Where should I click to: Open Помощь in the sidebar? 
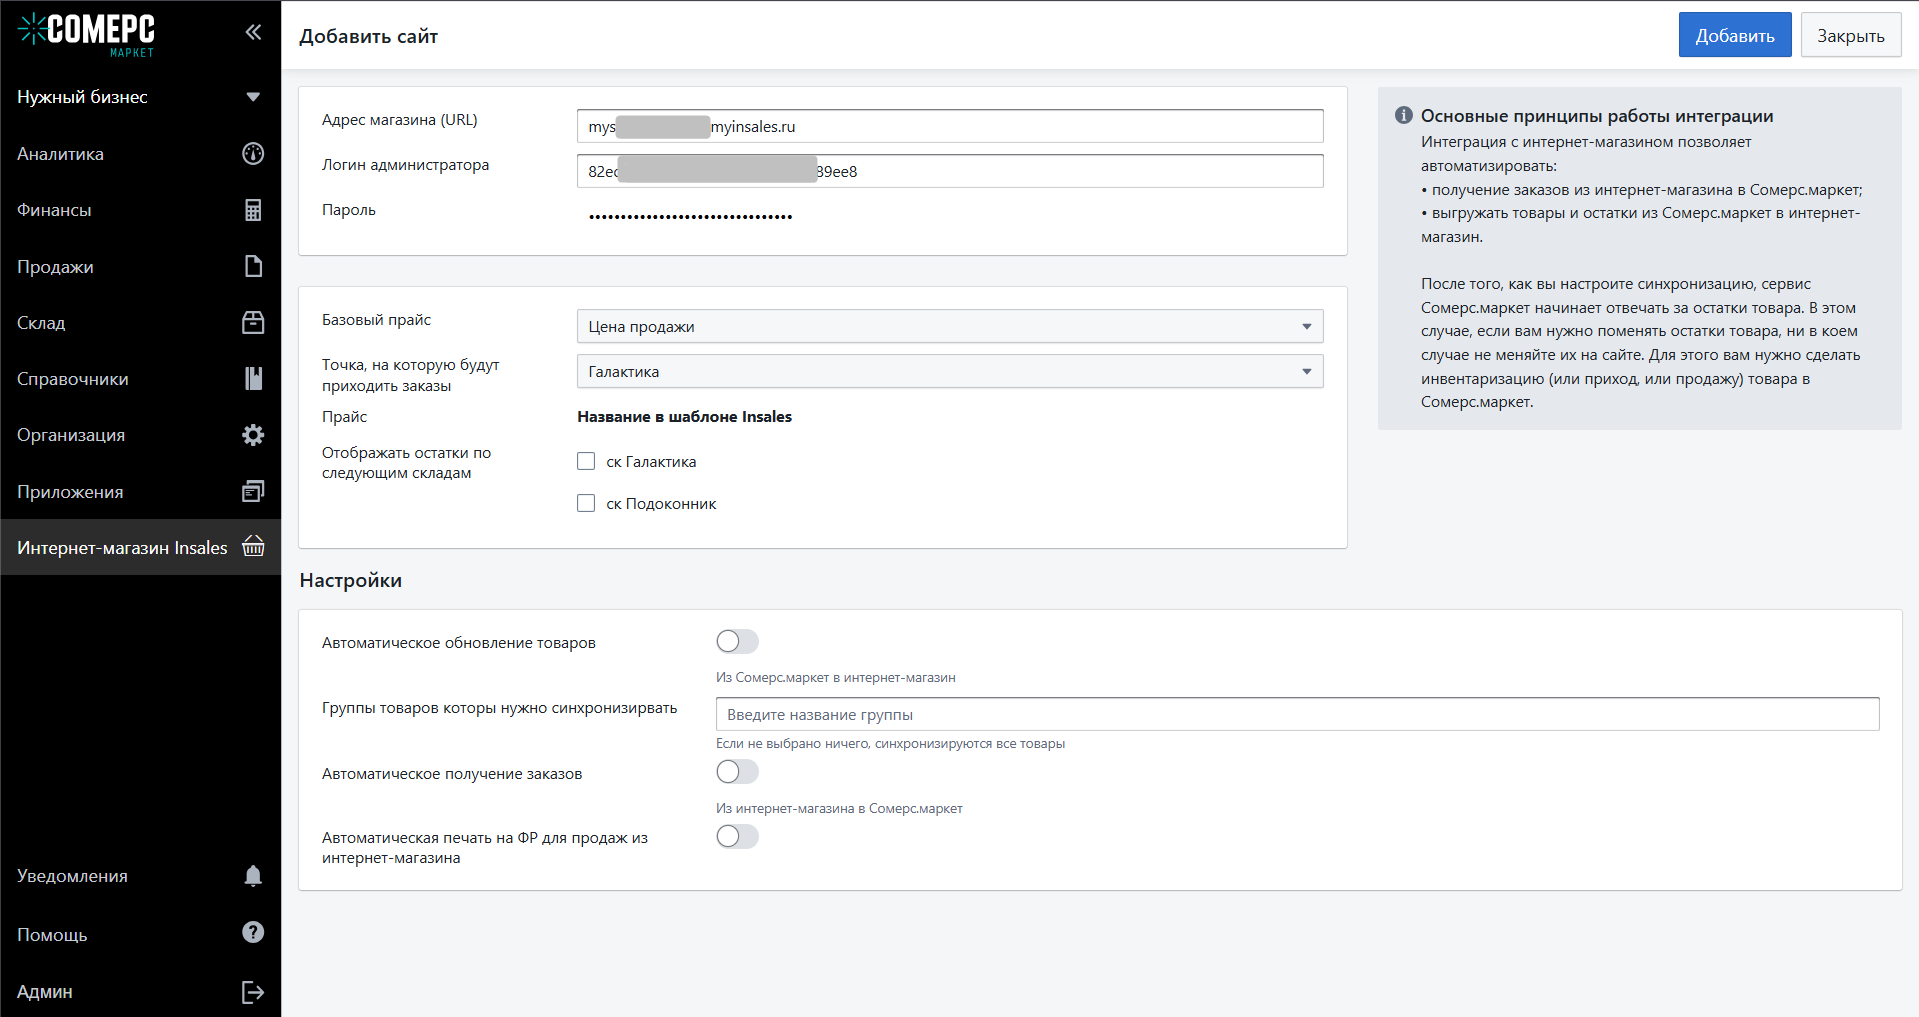coord(140,935)
